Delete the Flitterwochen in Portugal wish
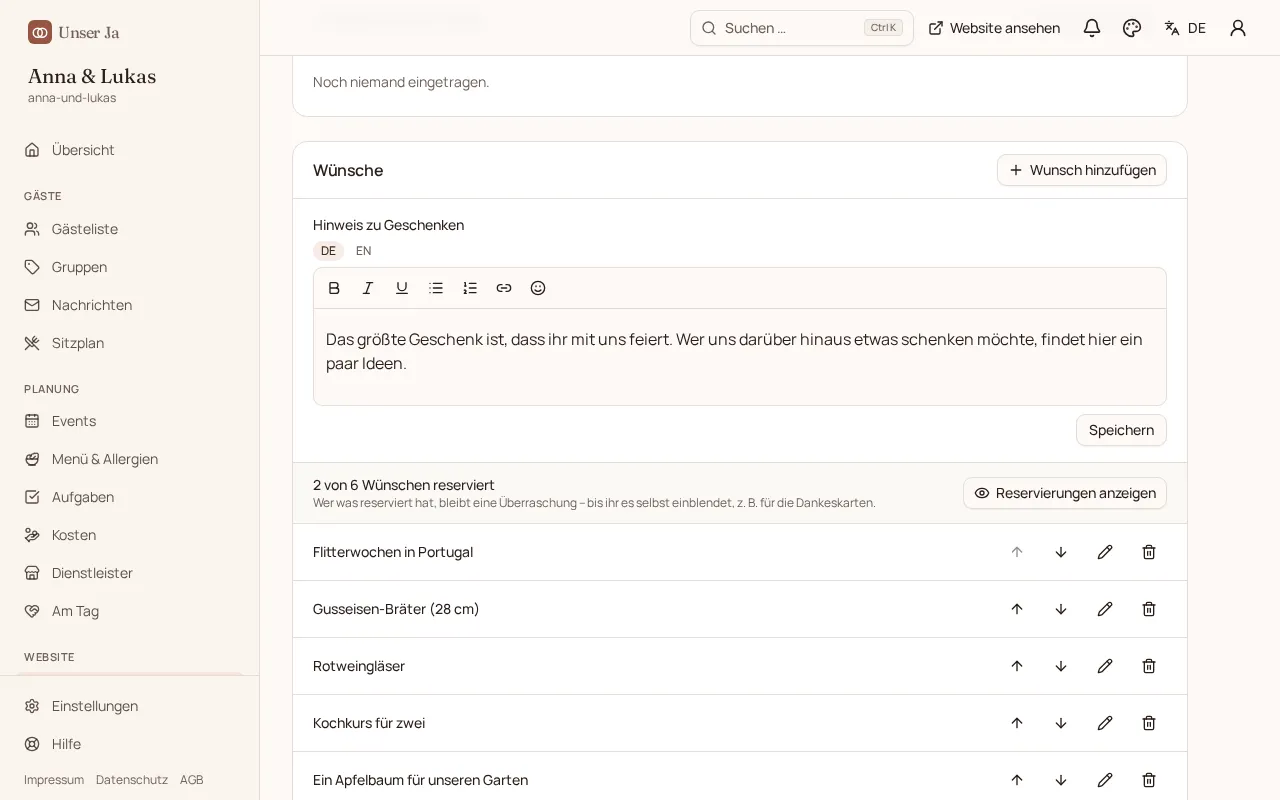1280x800 pixels. coord(1149,552)
